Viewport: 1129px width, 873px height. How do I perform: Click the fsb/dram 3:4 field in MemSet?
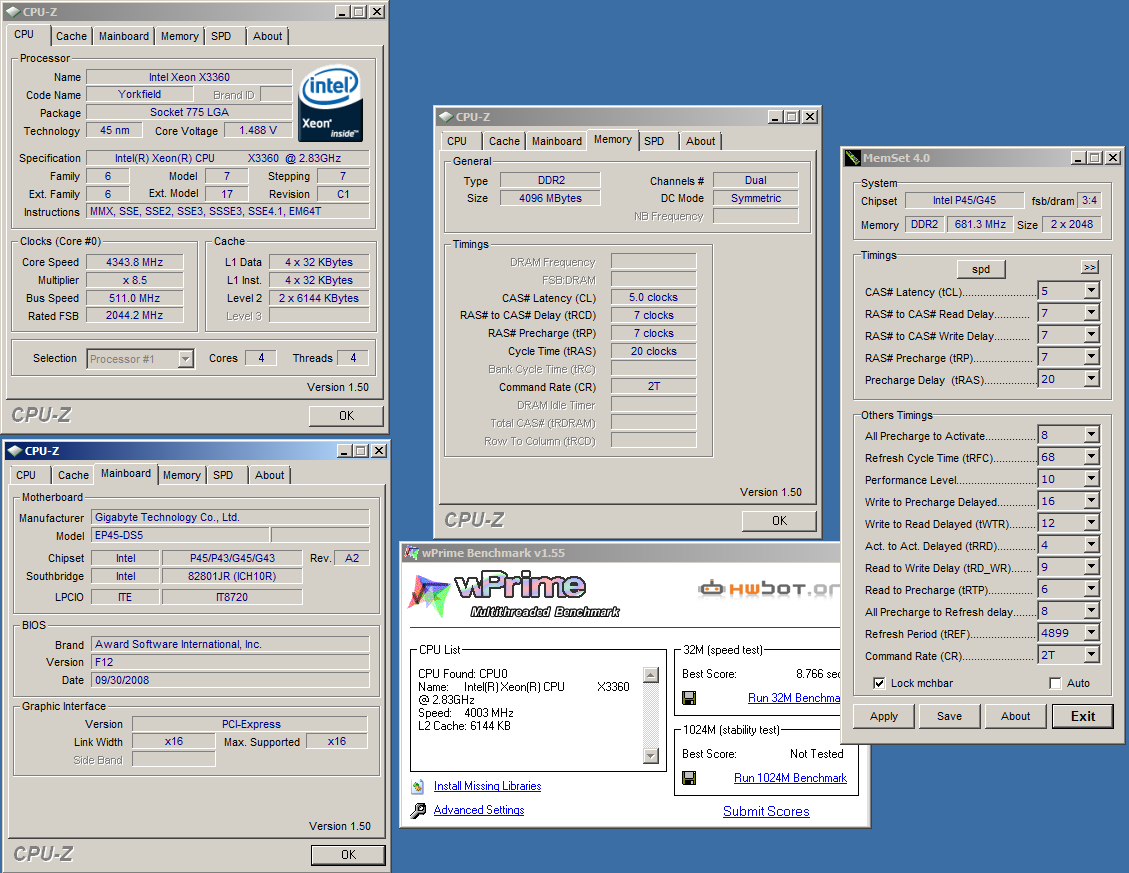click(x=1089, y=200)
